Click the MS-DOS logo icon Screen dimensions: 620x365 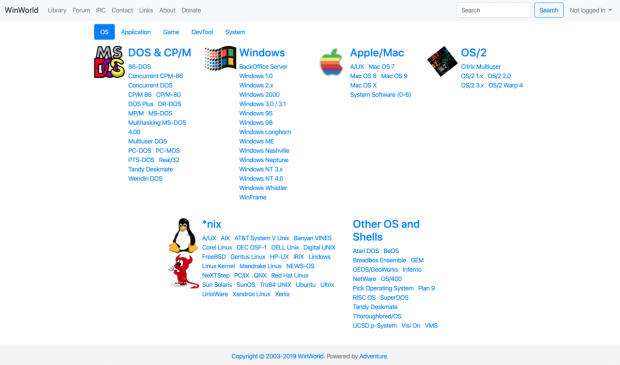coord(110,62)
